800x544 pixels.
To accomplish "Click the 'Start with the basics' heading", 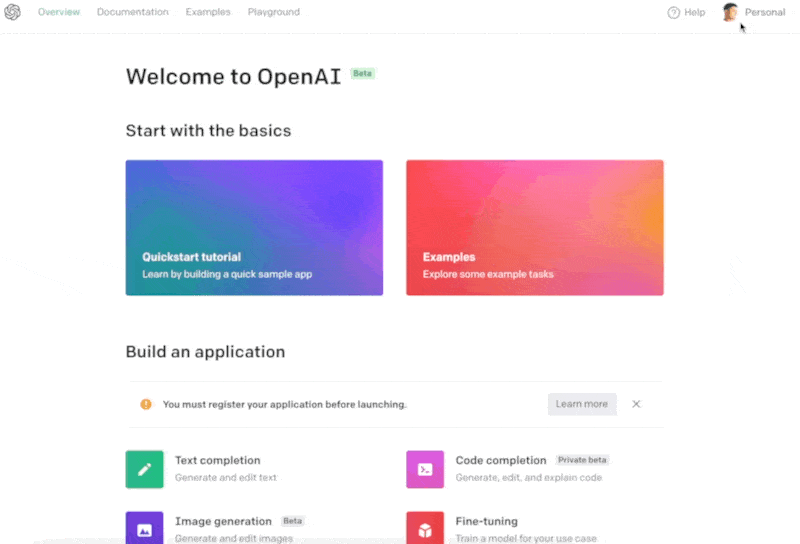I will tap(208, 131).
